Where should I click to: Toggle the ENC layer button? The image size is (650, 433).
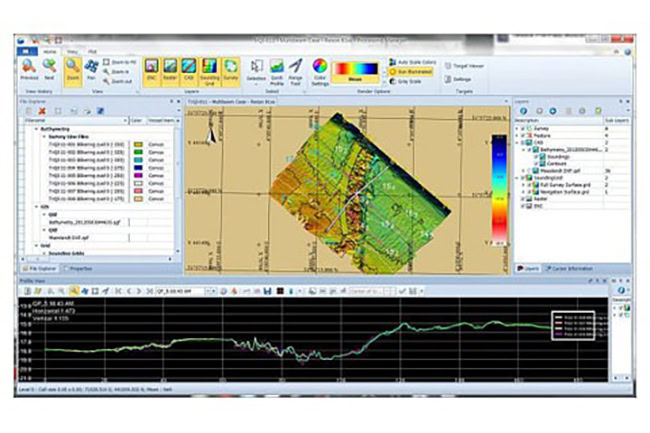click(x=151, y=70)
